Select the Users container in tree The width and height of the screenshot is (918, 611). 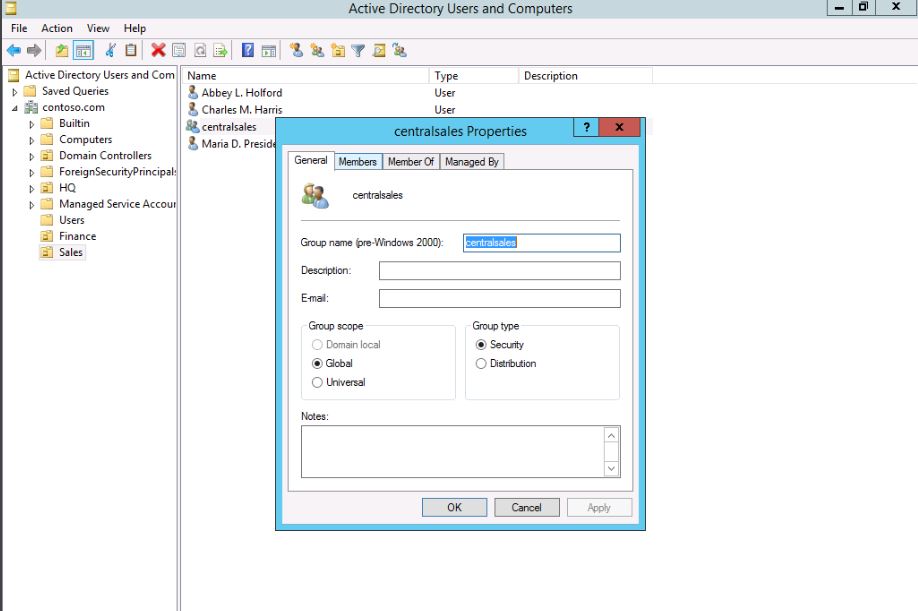click(x=71, y=220)
